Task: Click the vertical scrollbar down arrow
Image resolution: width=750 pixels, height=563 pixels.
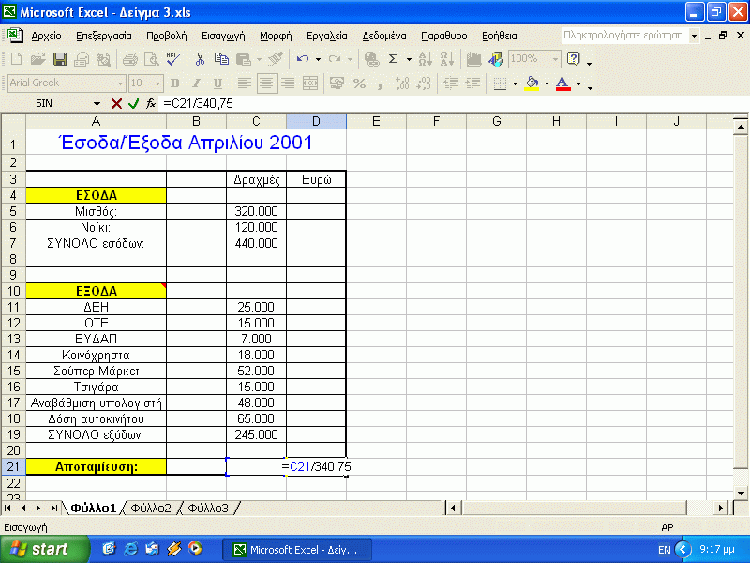Action: point(740,493)
